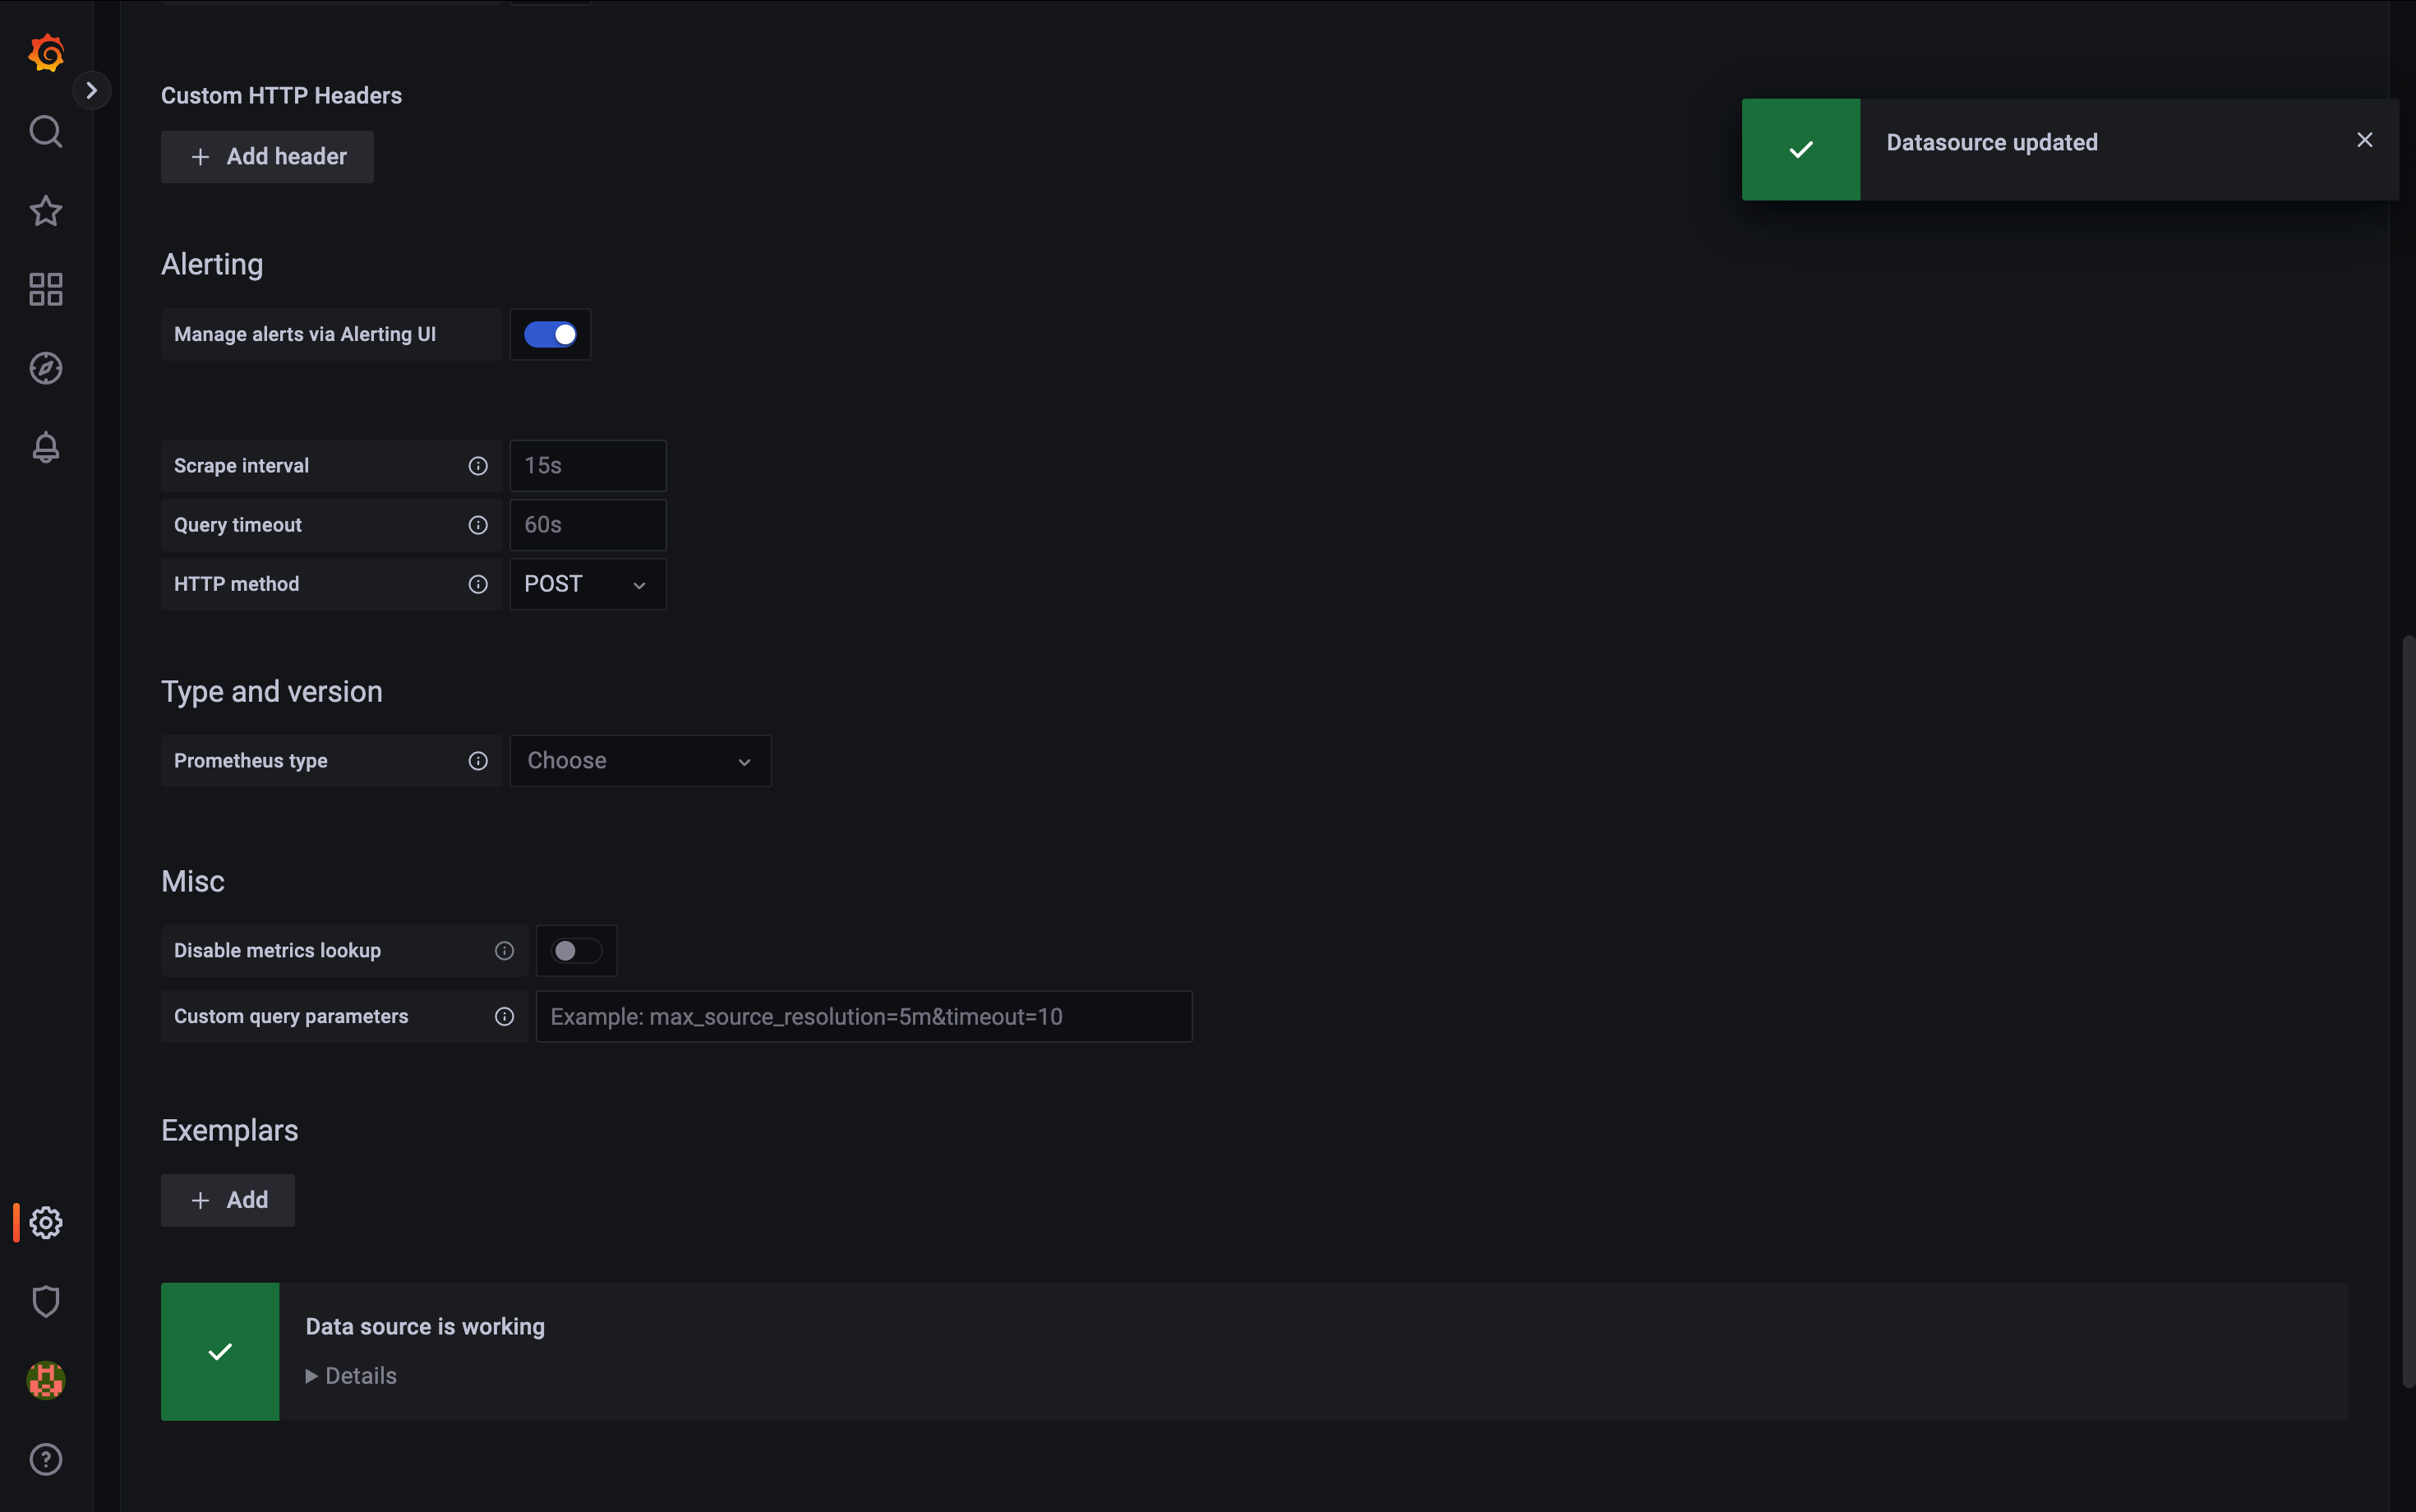
Task: Expand Details under Data source is working
Action: point(351,1376)
